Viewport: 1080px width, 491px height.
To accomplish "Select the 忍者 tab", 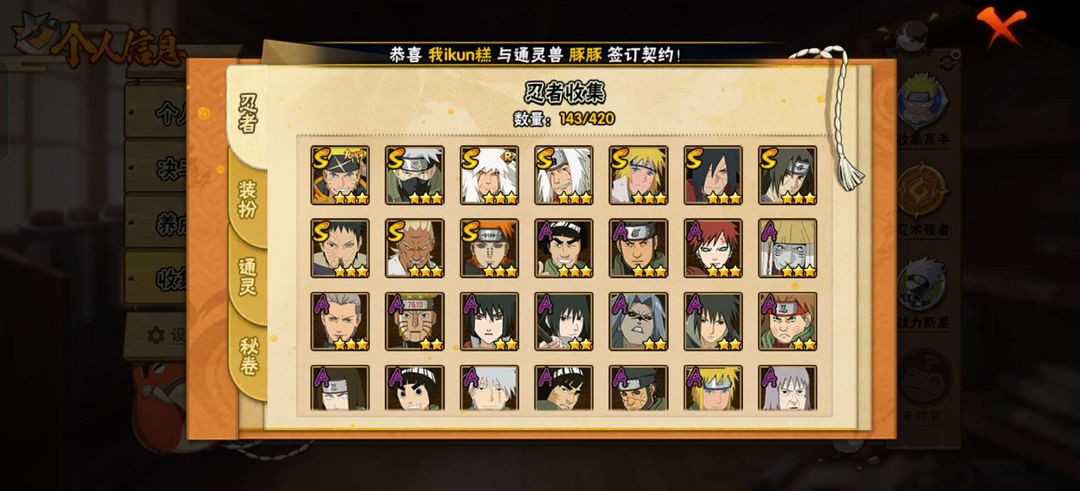I will pos(247,114).
